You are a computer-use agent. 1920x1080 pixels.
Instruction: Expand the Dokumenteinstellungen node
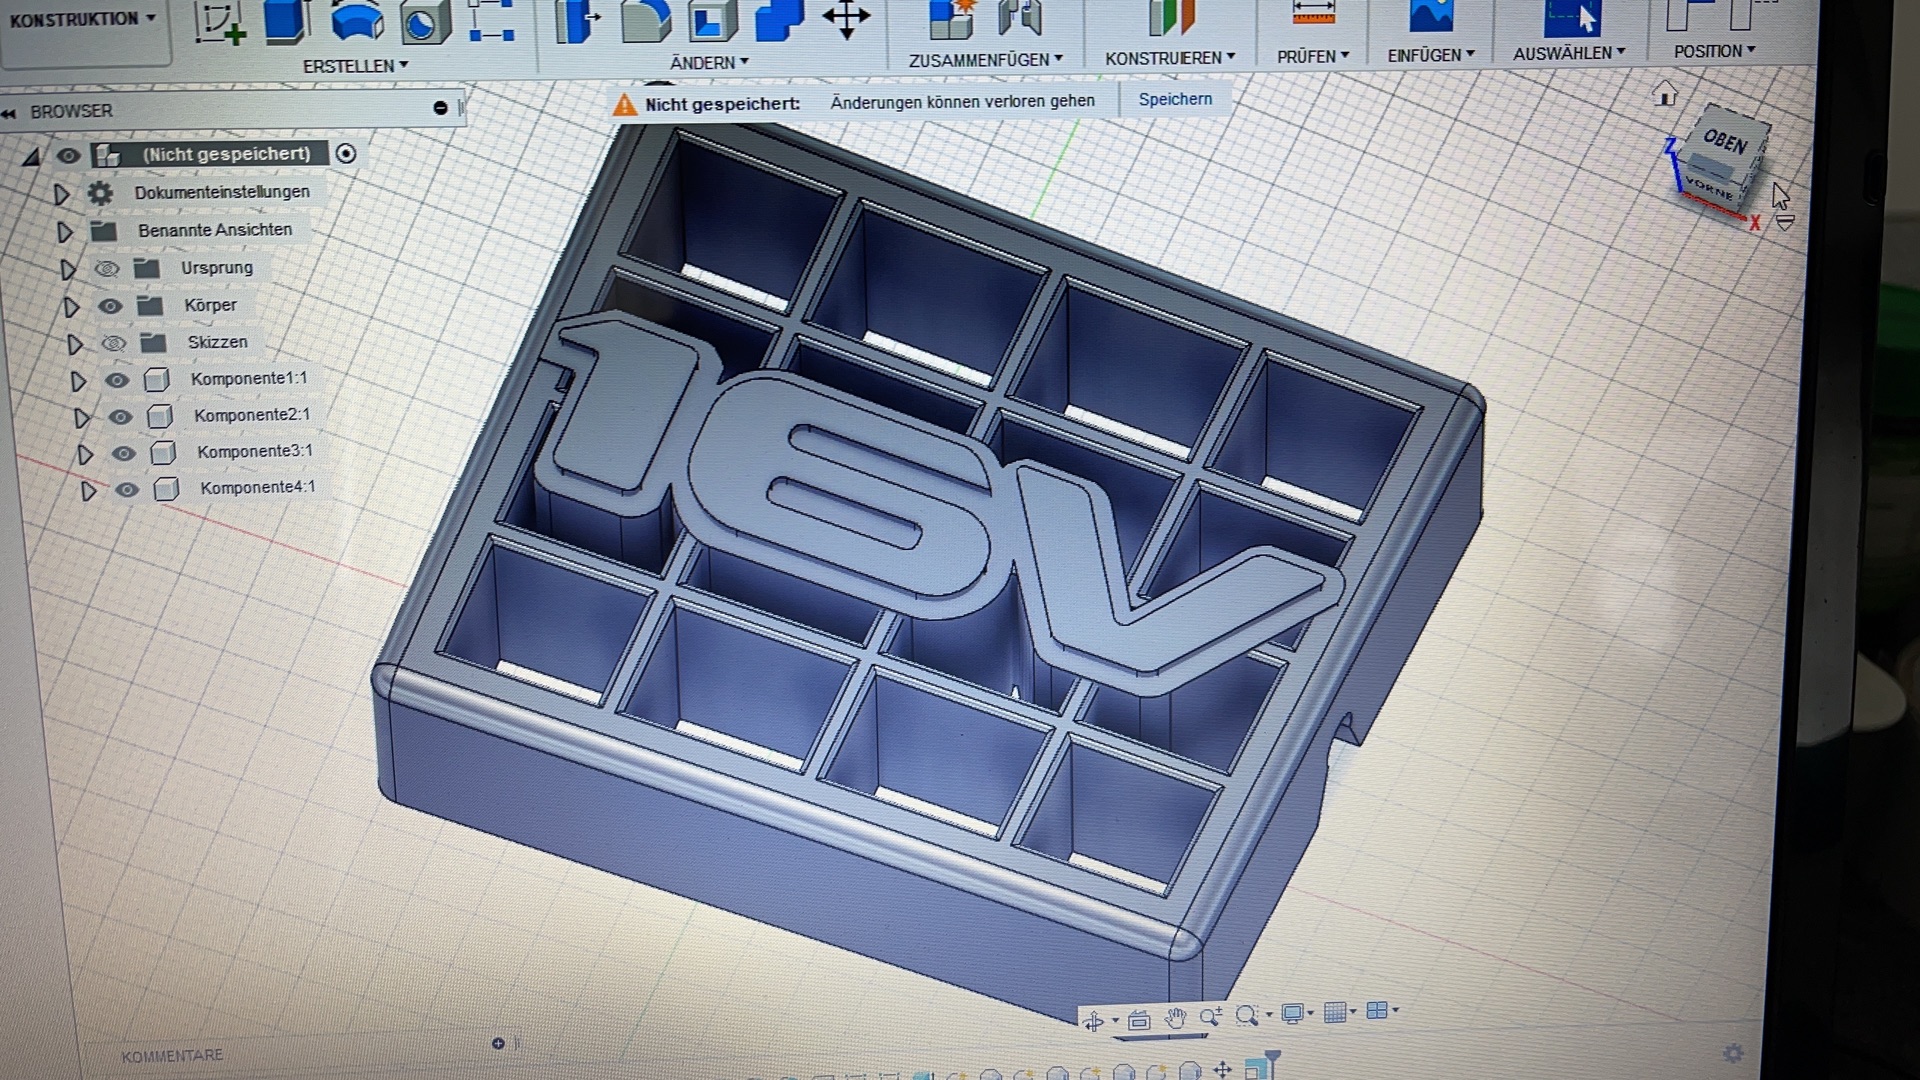click(61, 194)
